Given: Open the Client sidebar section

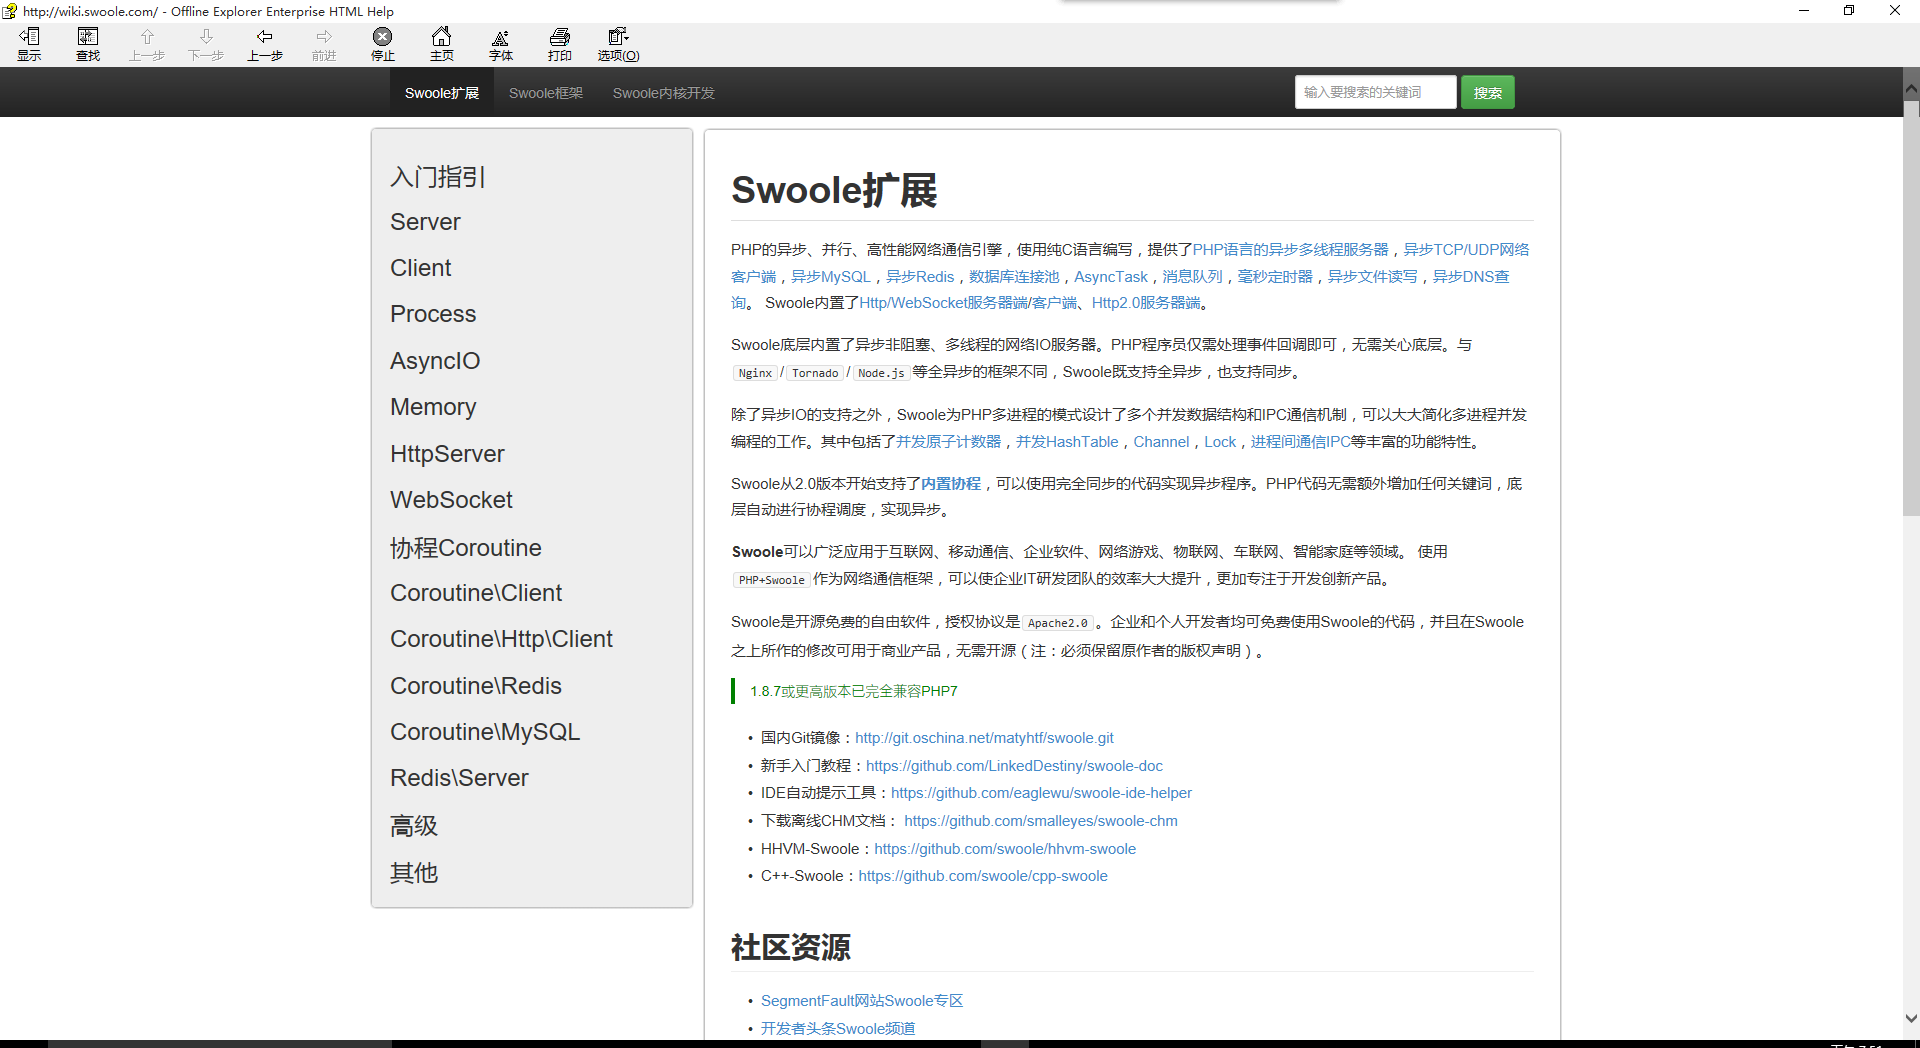Looking at the screenshot, I should [421, 268].
